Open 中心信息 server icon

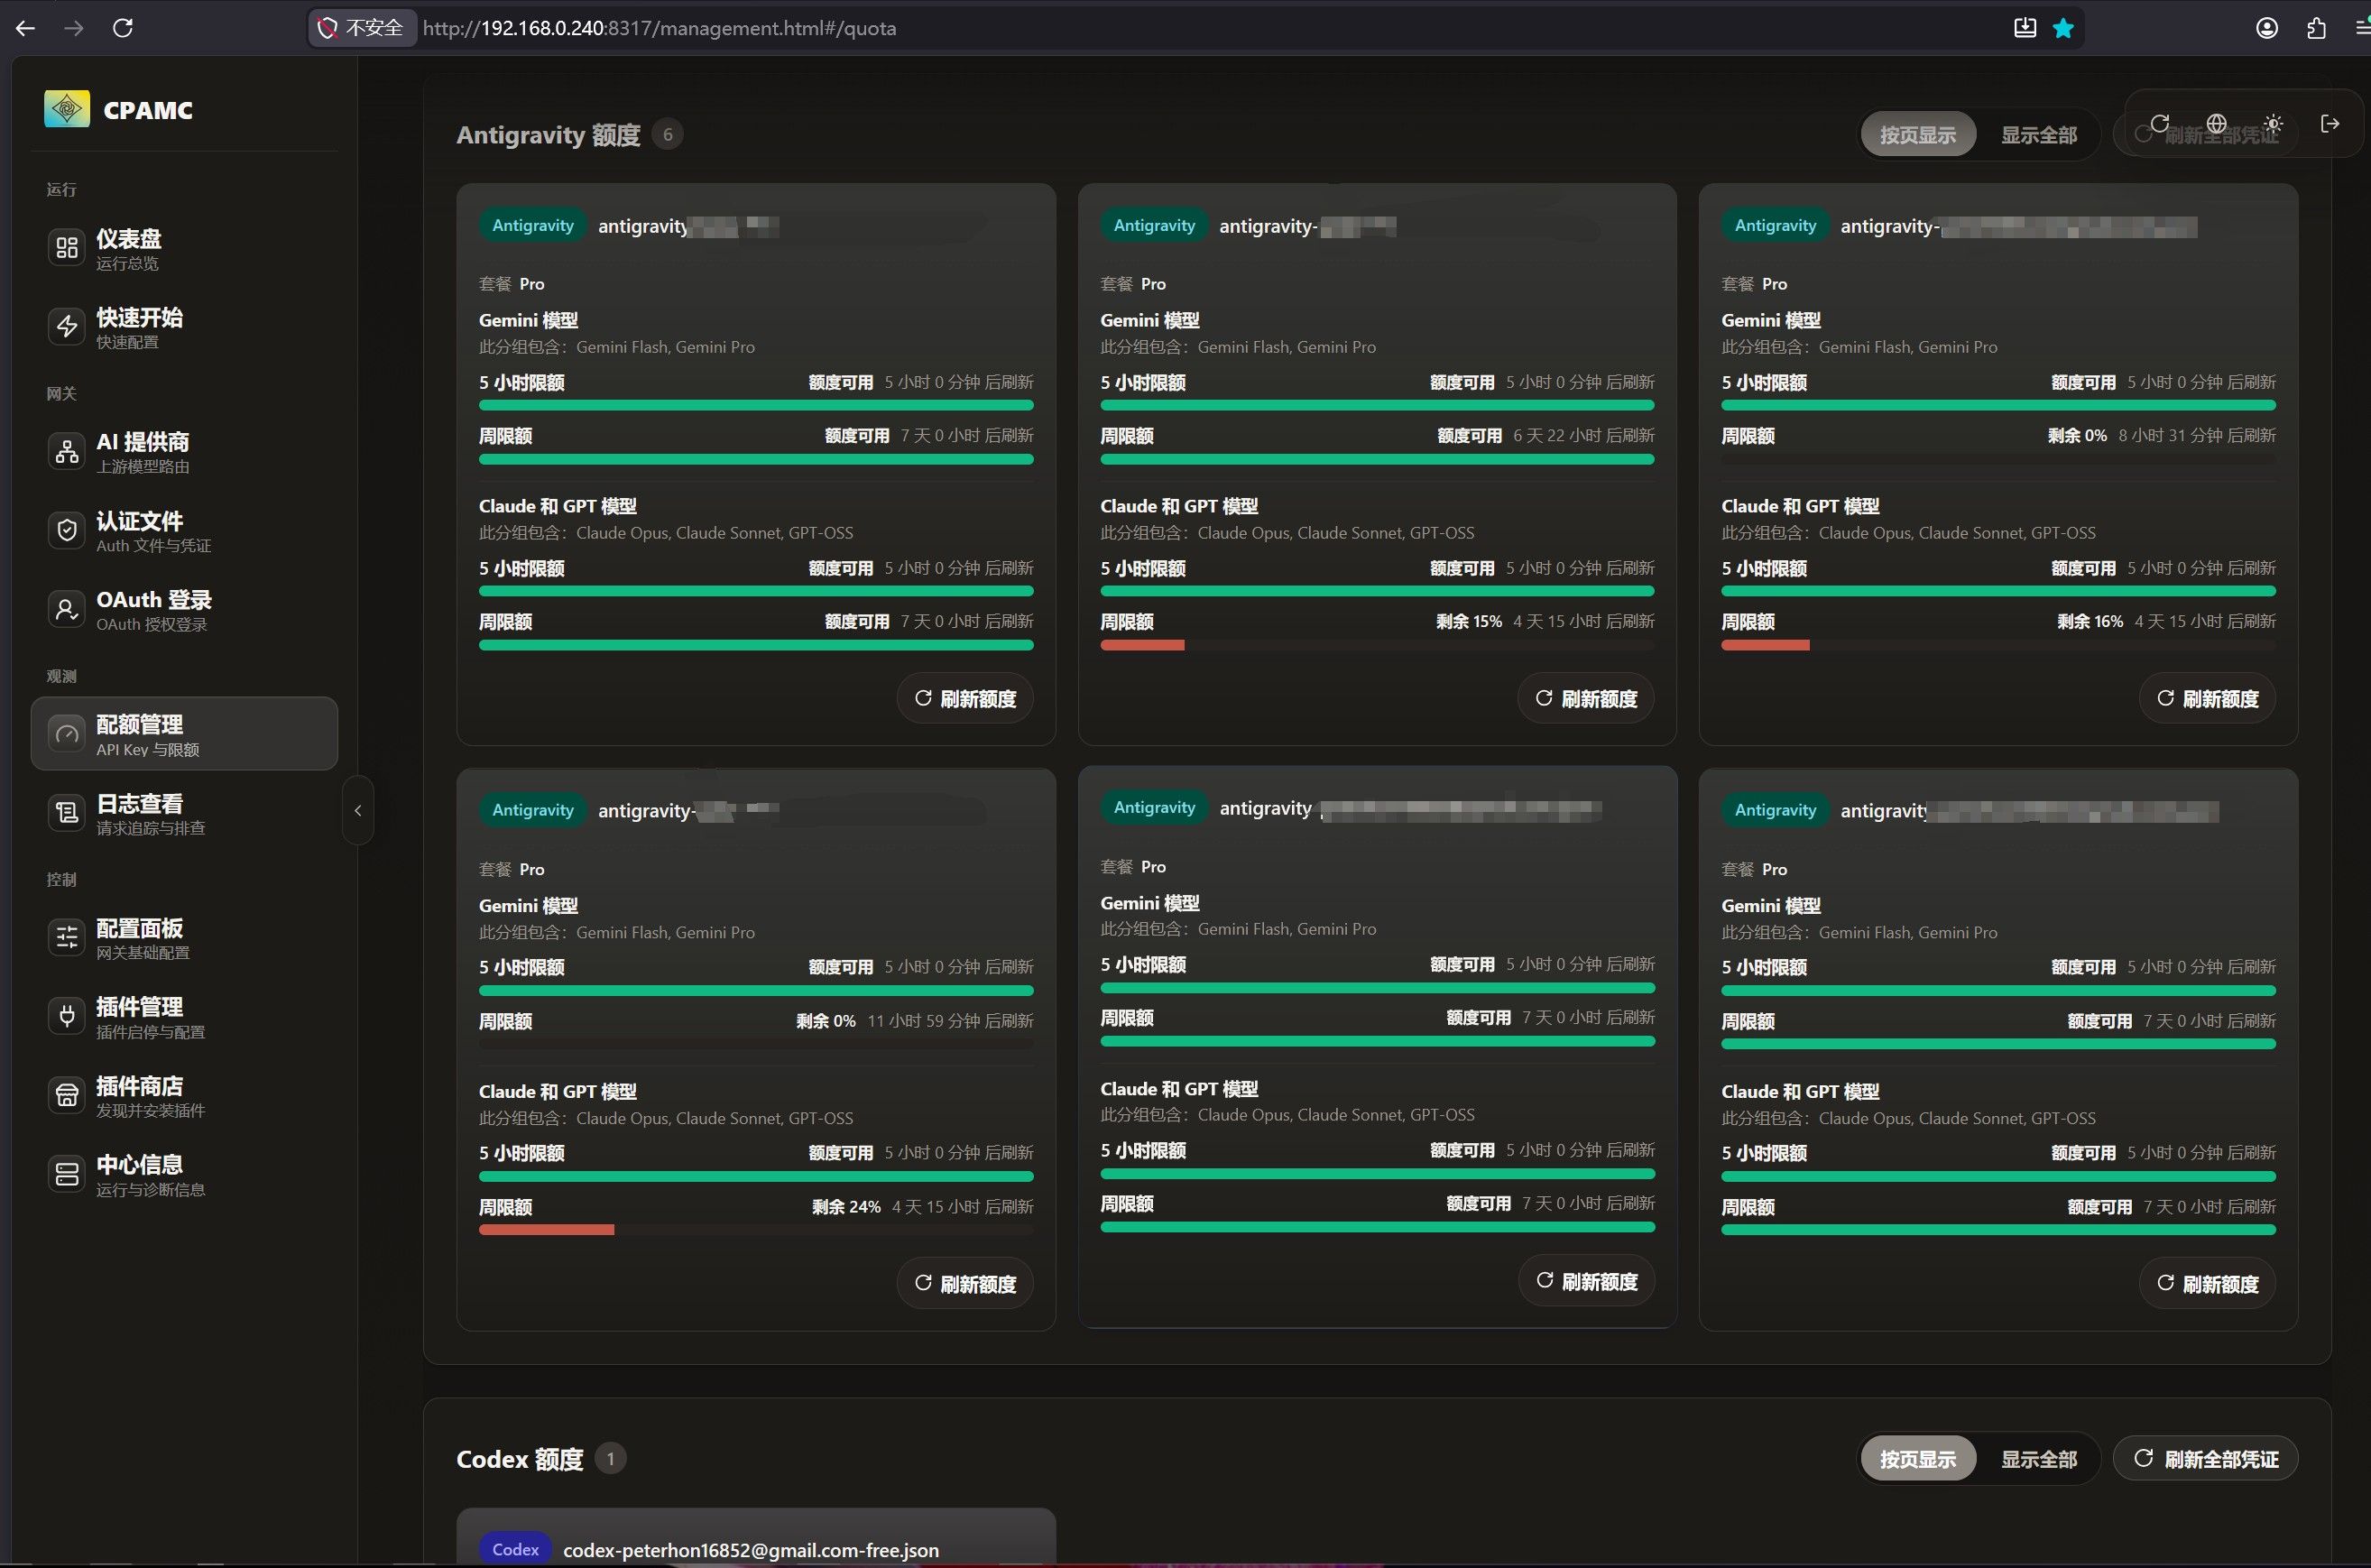pyautogui.click(x=67, y=1174)
